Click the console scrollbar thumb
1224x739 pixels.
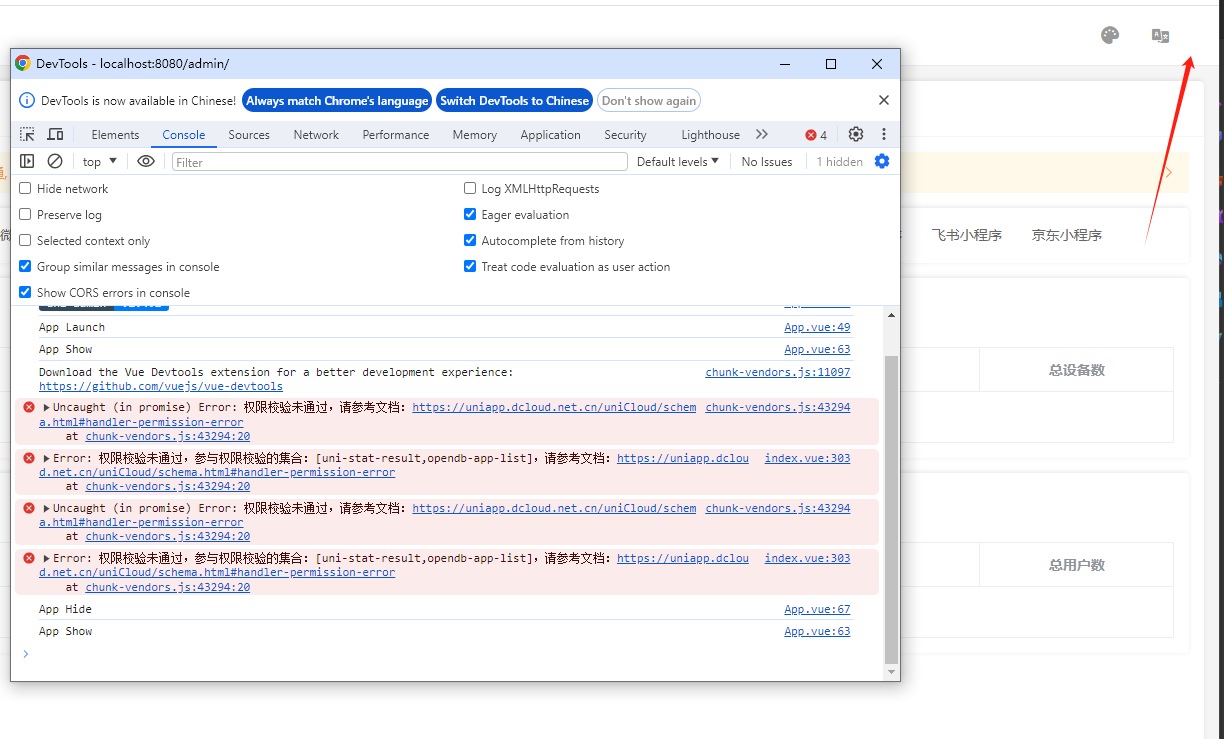[892, 509]
